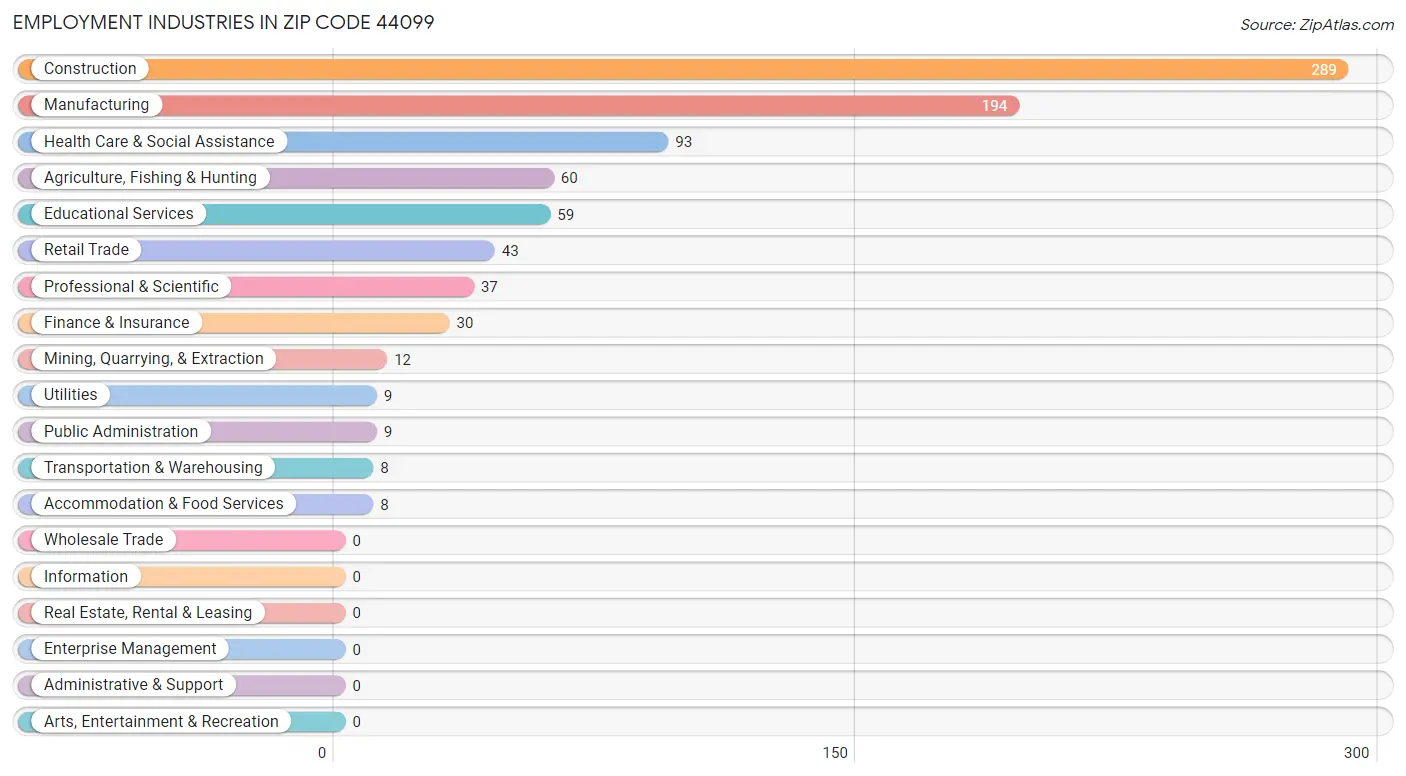Click the 43 value beside Retail Trade bar

pyautogui.click(x=510, y=251)
